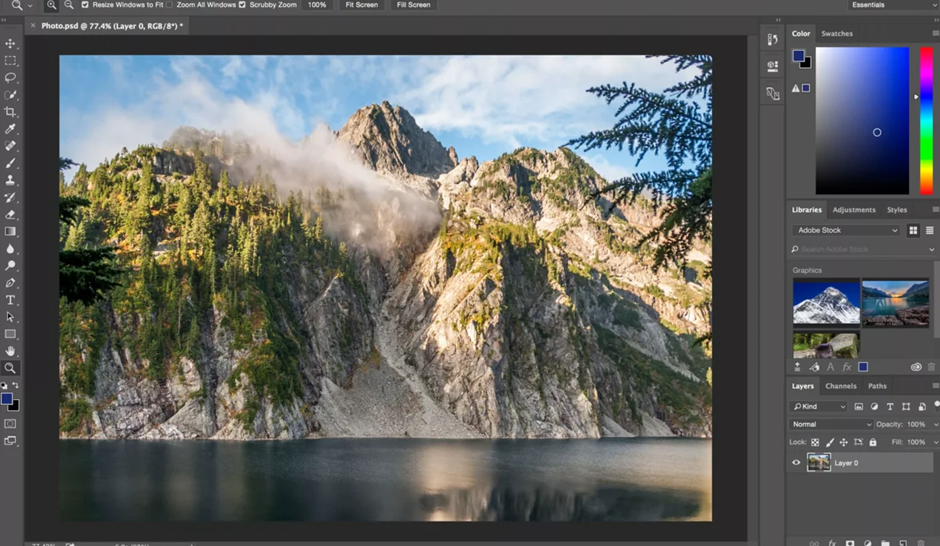
Task: Click the Fit Screen button
Action: pyautogui.click(x=361, y=5)
